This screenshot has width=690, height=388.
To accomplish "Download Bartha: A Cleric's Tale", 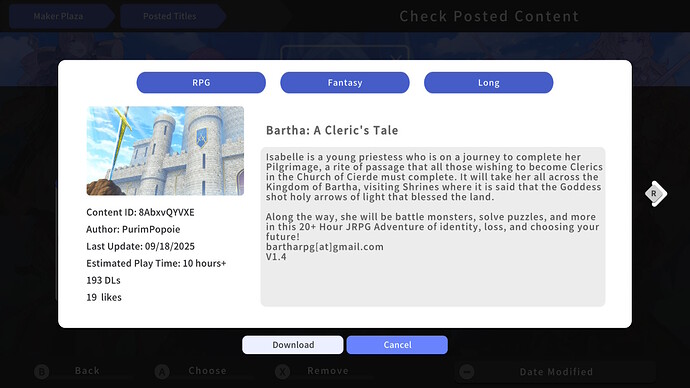I will tap(293, 345).
